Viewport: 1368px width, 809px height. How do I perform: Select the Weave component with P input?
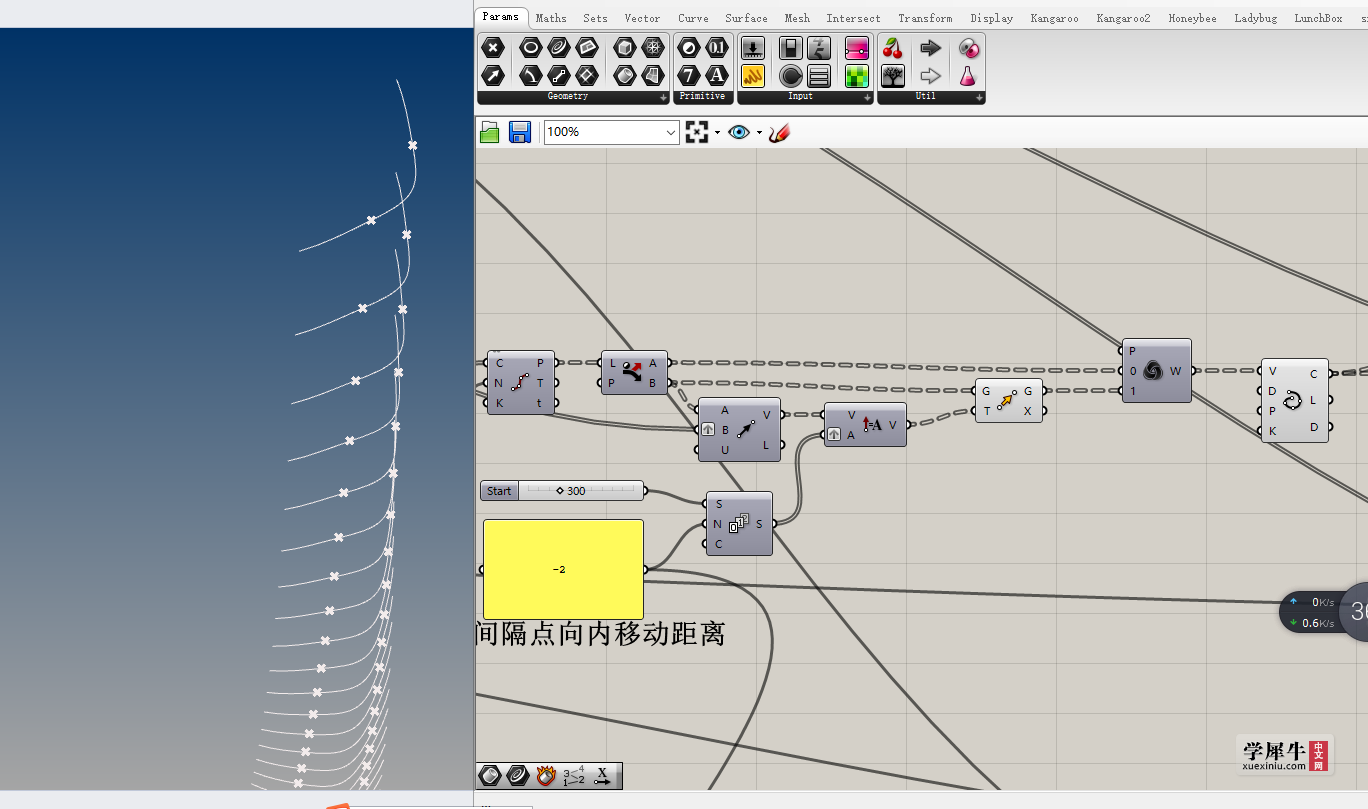1156,370
